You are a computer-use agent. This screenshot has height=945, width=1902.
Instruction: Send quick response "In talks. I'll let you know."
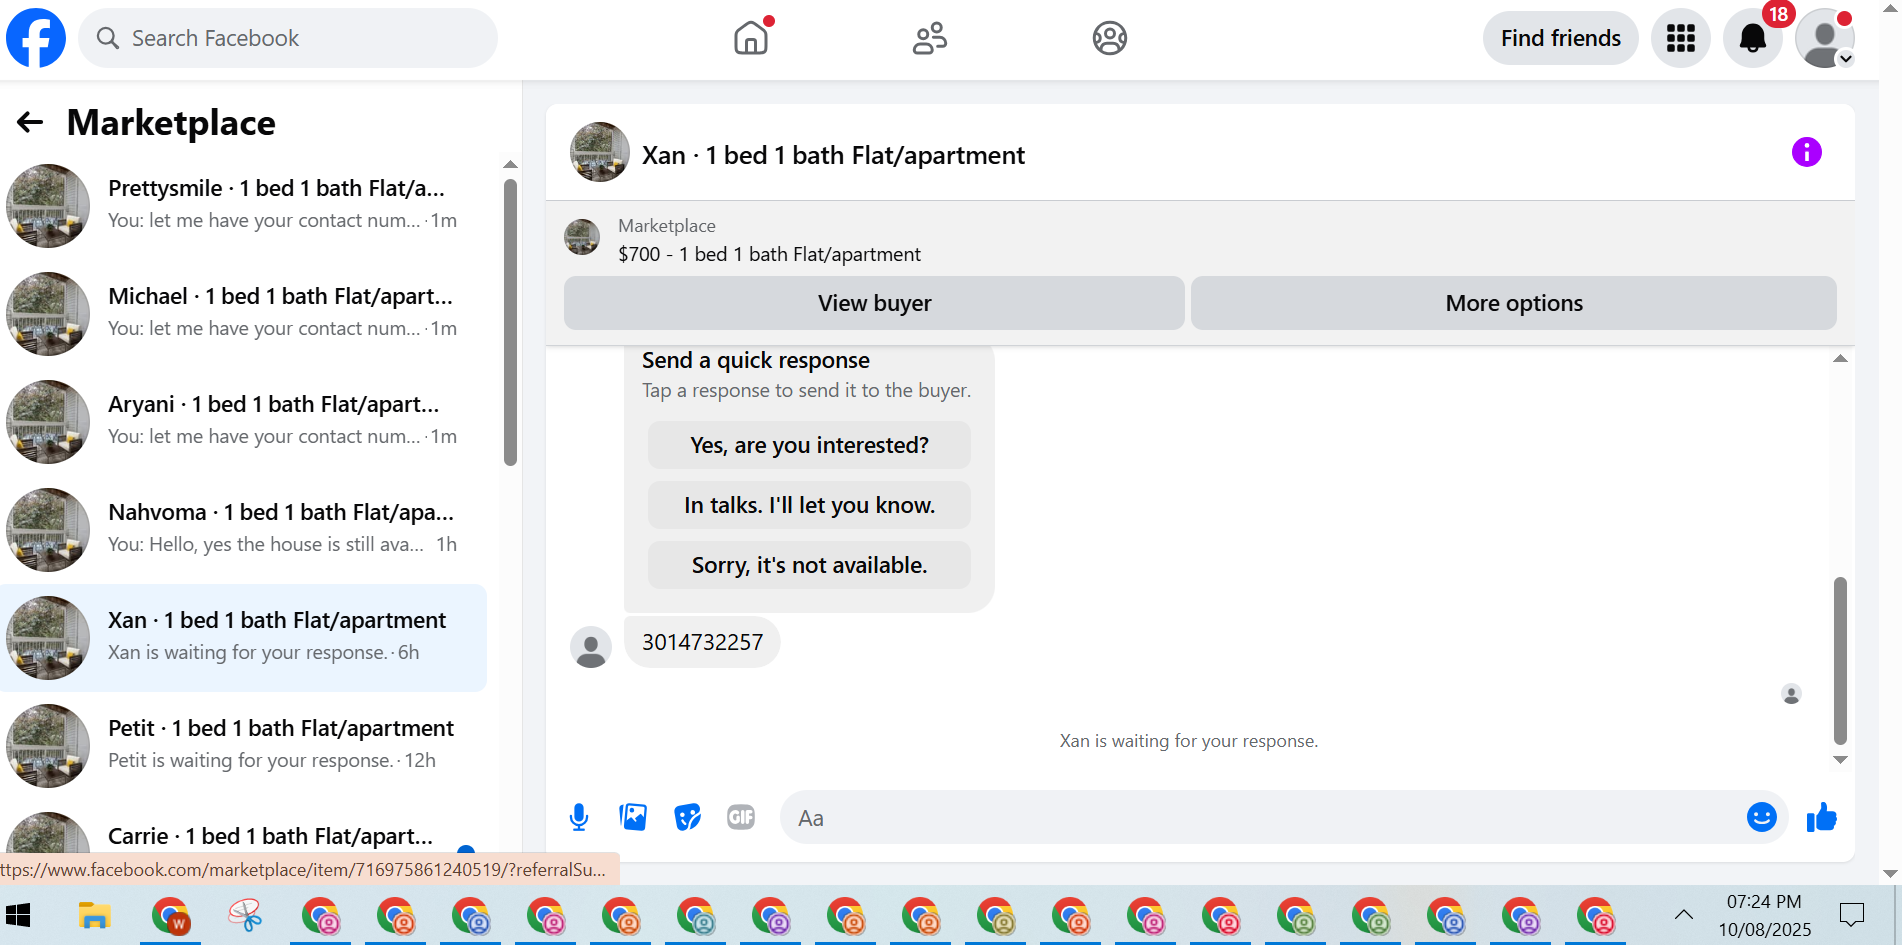tap(809, 505)
